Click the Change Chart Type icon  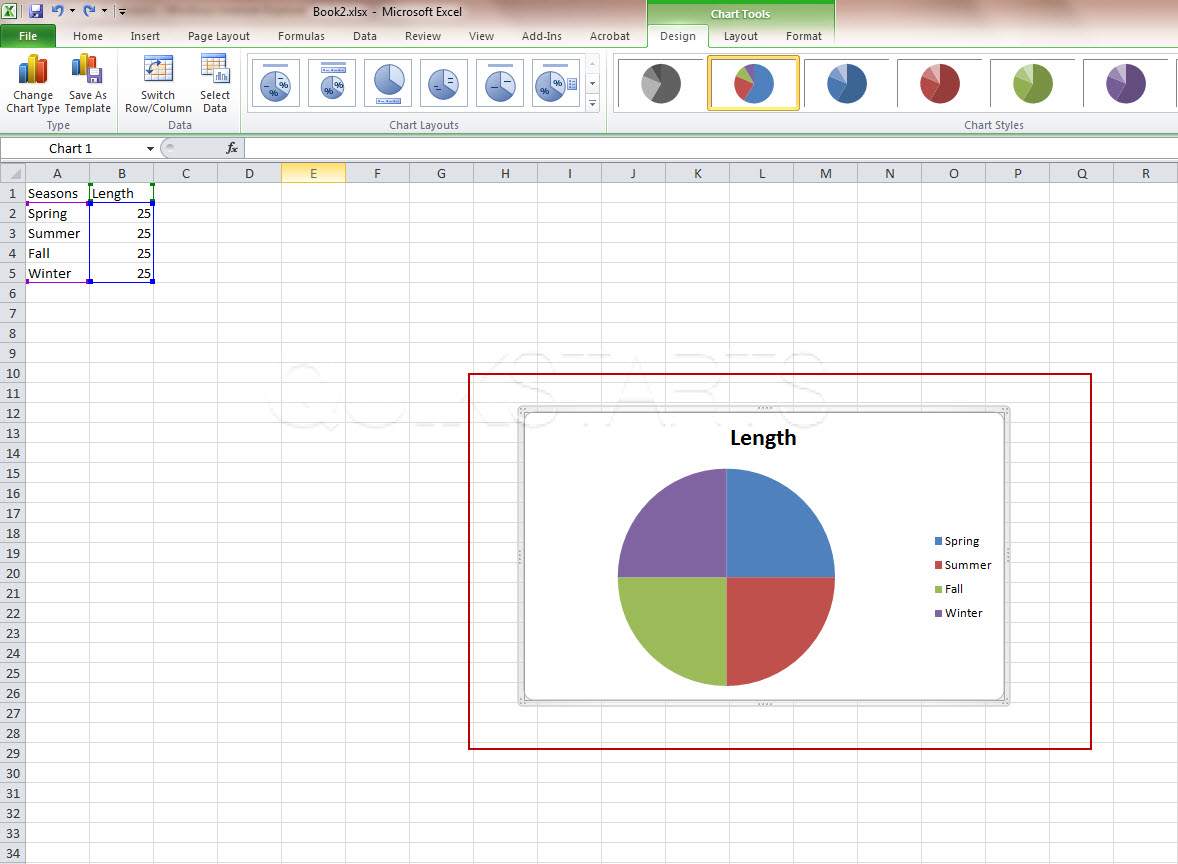(32, 84)
